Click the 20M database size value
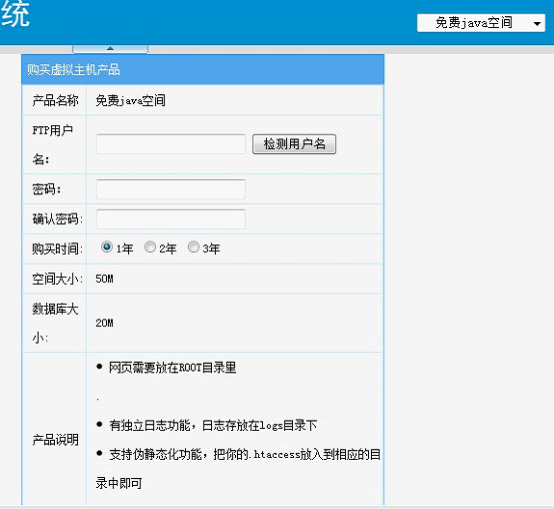Viewport: 554px width, 509px height. [105, 323]
